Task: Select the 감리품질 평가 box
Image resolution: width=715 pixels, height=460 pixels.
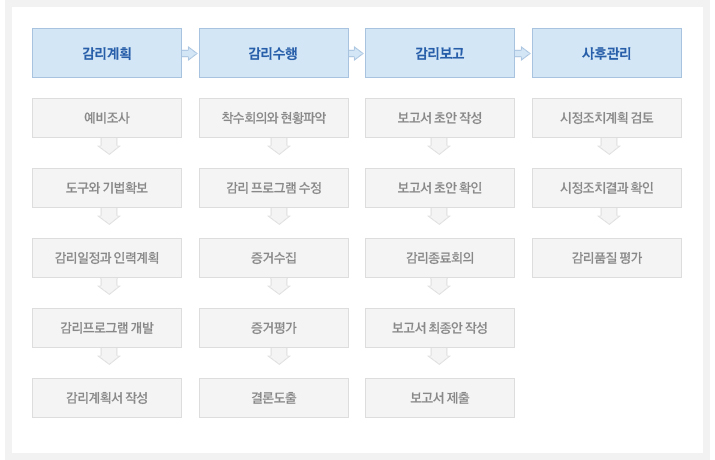Action: coord(606,258)
